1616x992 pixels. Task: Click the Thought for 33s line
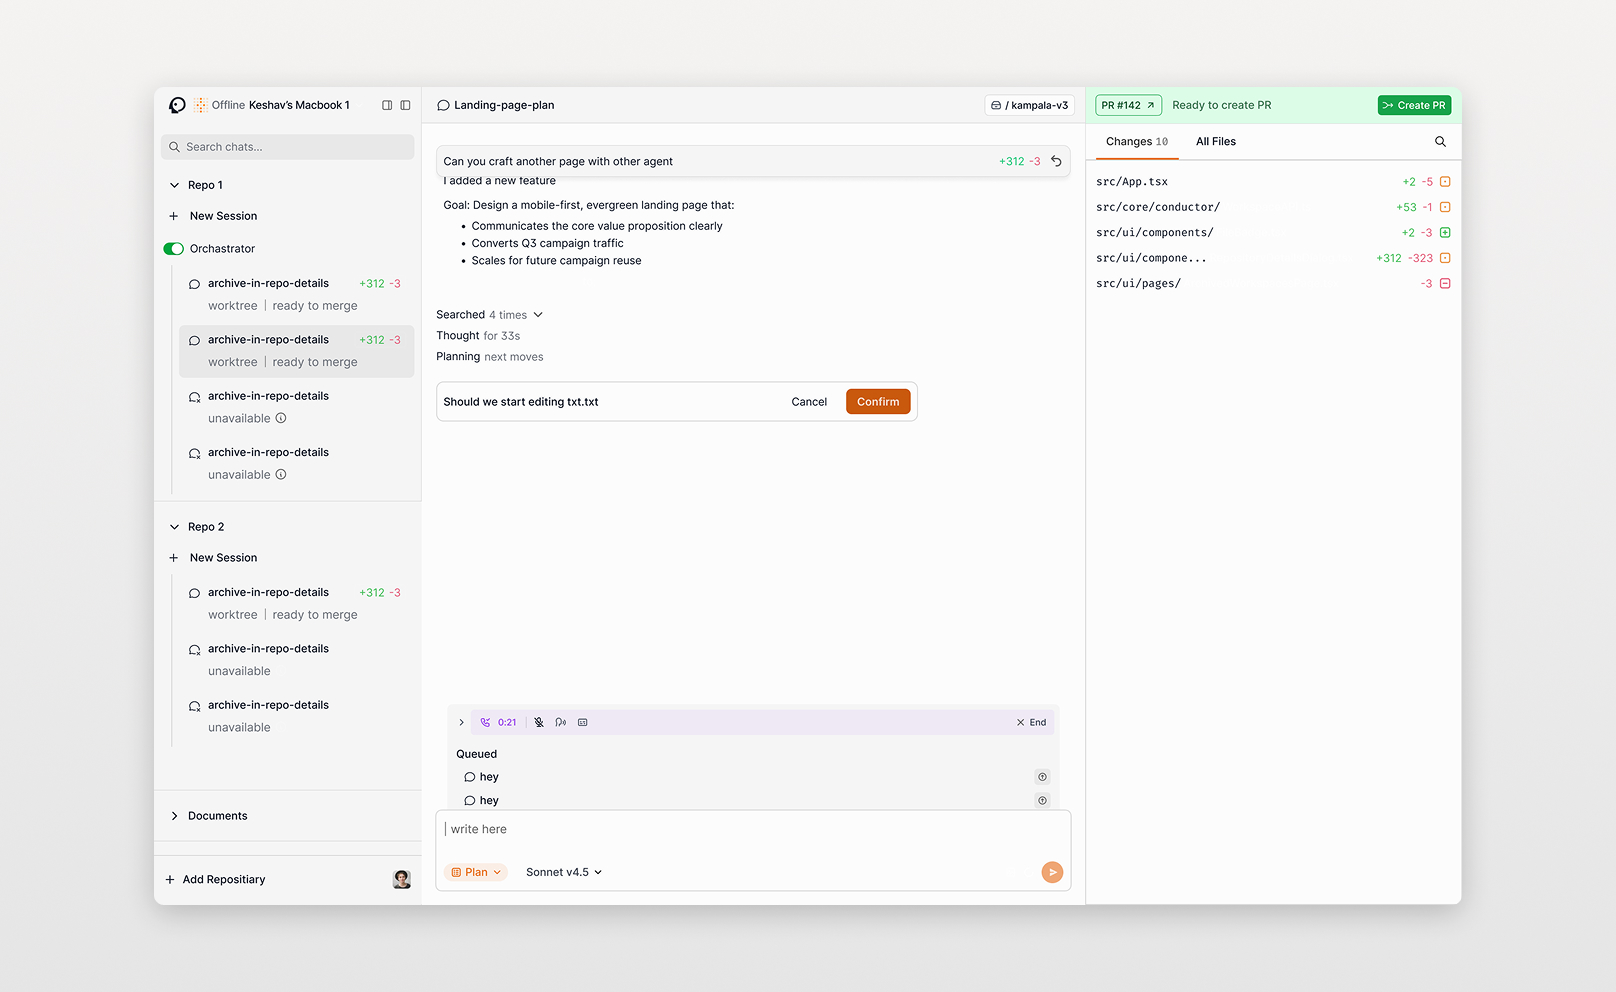pyautogui.click(x=478, y=336)
